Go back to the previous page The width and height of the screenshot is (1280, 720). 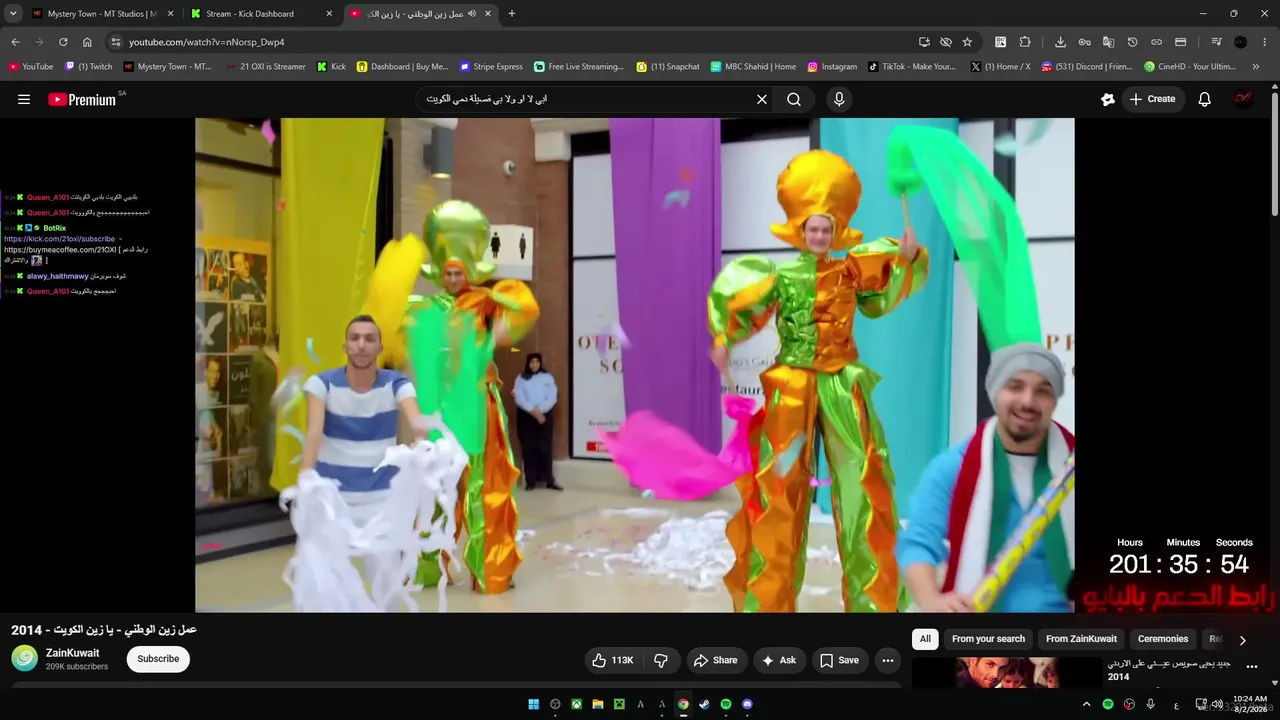tap(15, 42)
